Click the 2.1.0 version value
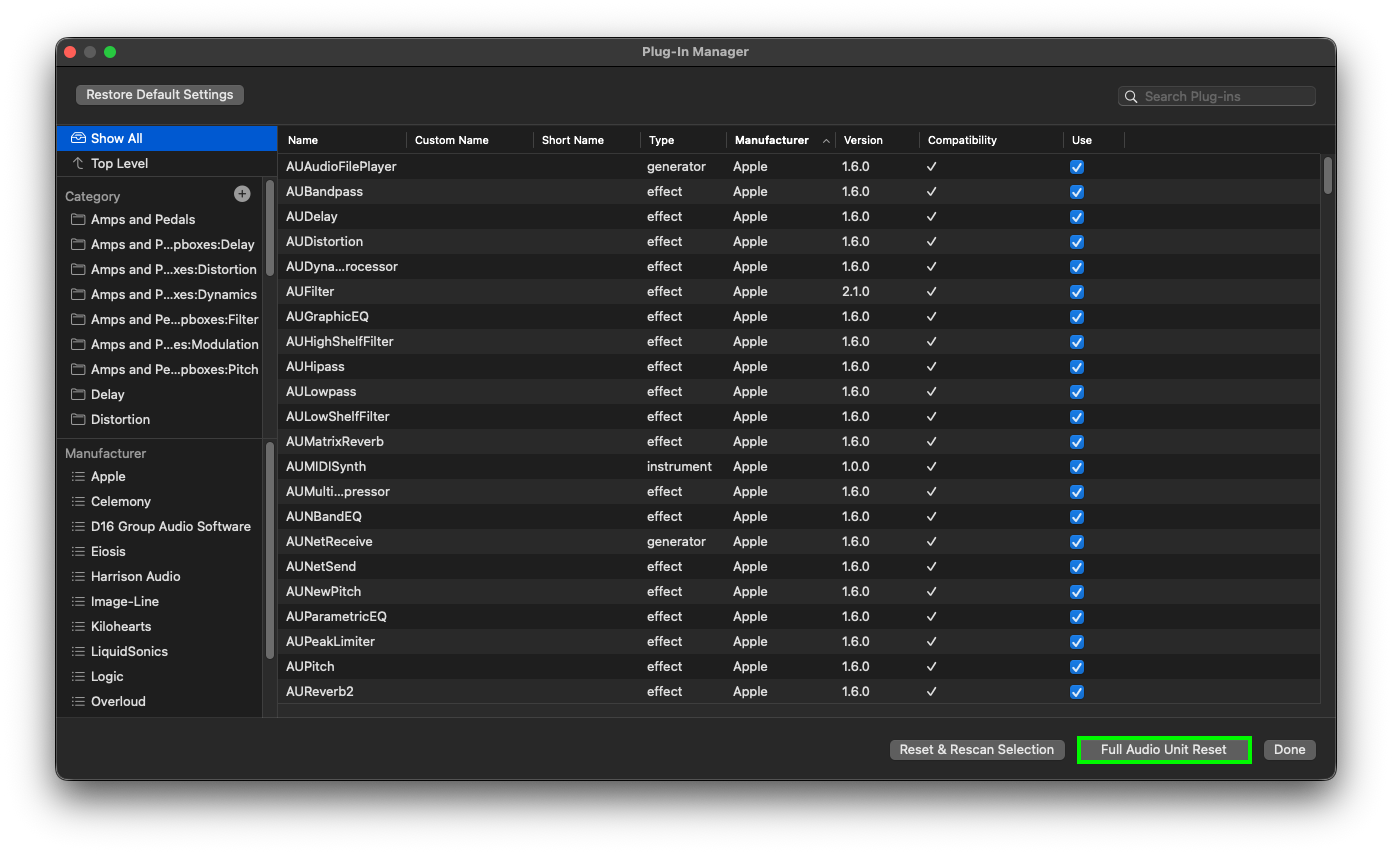1392x854 pixels. tap(856, 291)
